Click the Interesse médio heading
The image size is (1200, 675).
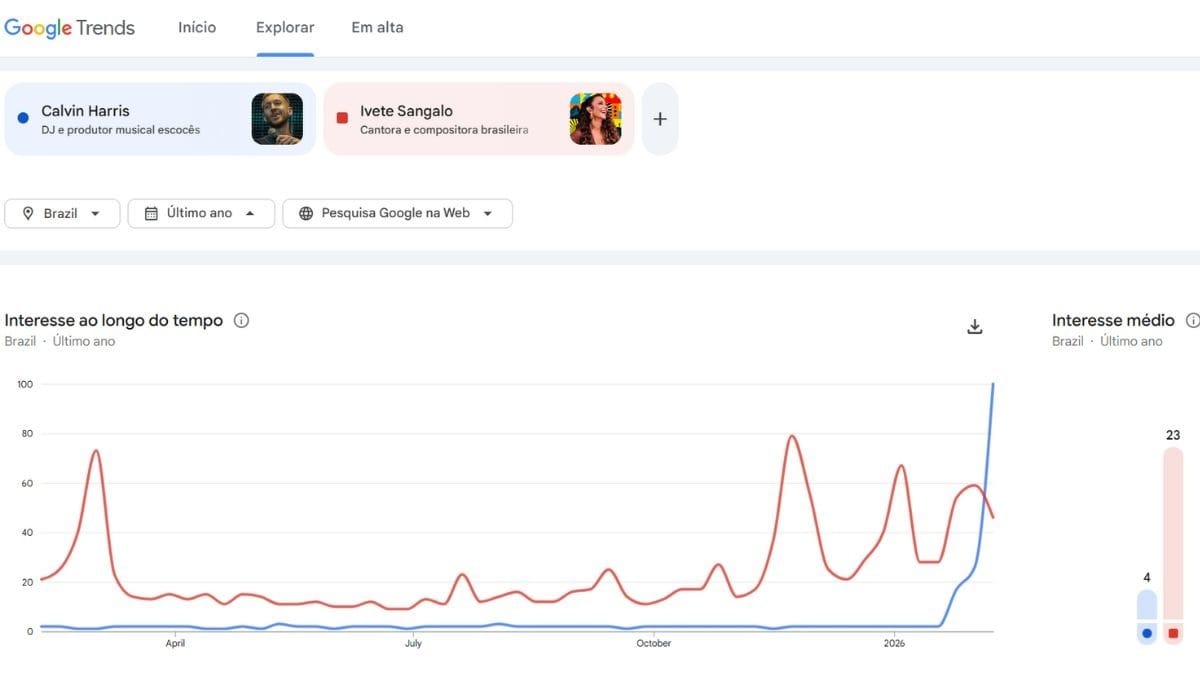[x=1113, y=321]
